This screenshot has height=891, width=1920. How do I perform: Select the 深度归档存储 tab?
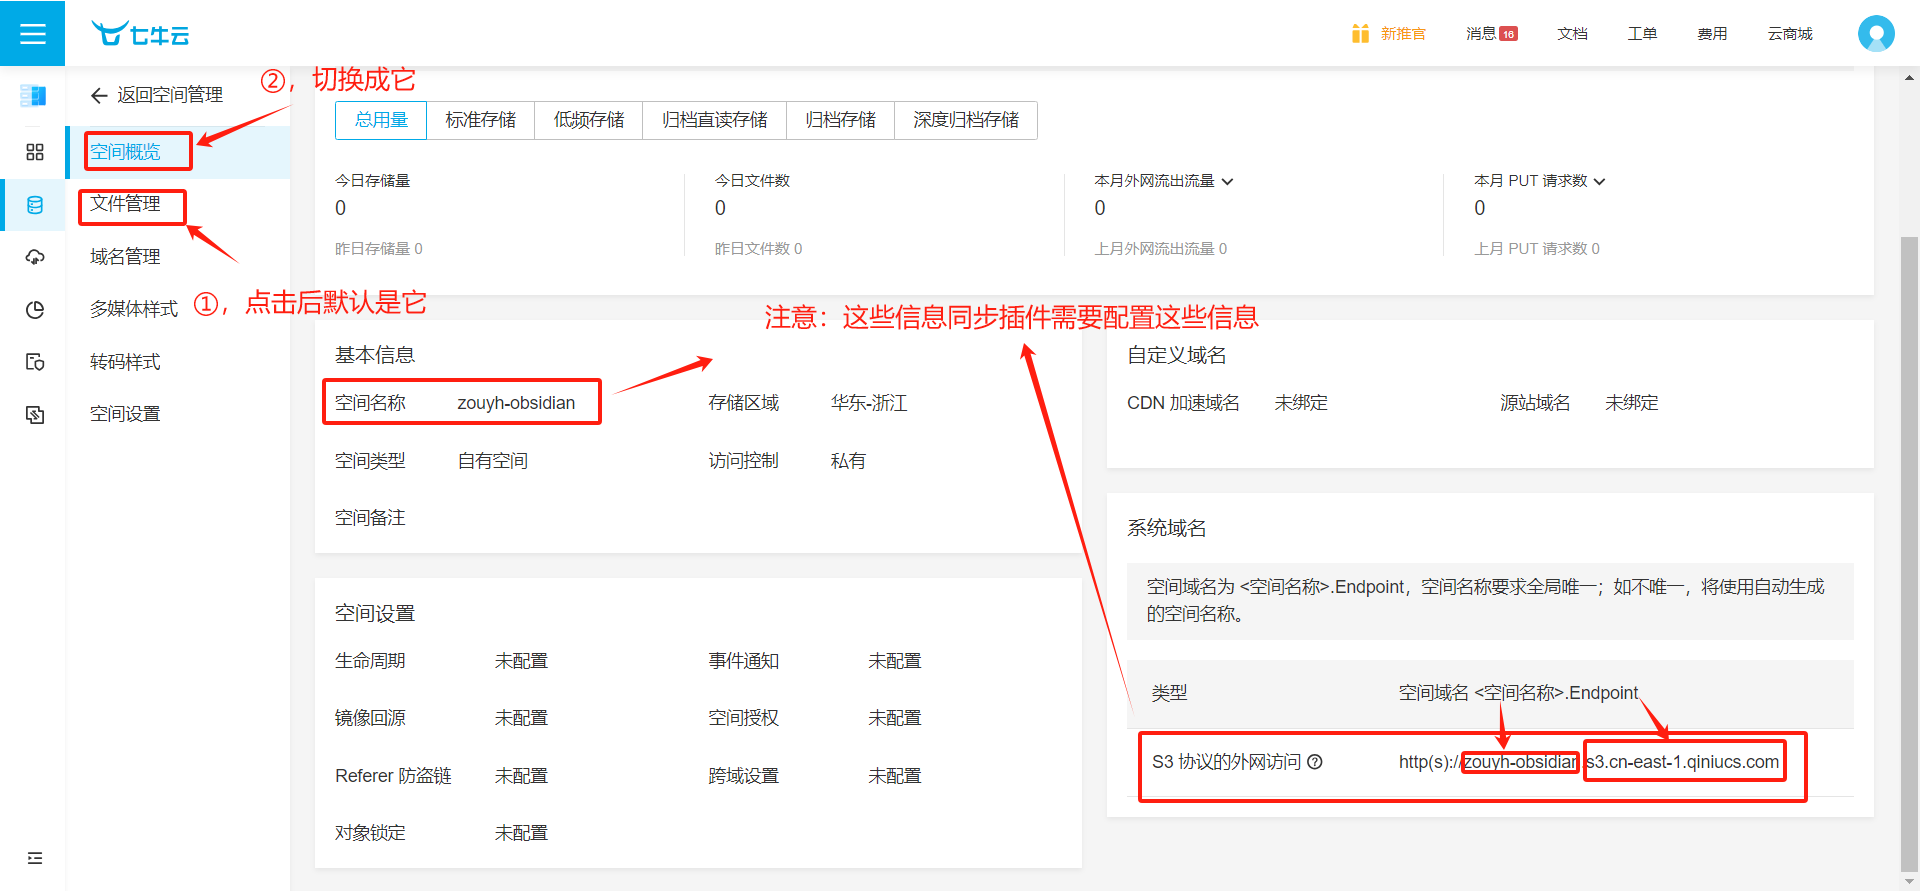[x=965, y=120]
